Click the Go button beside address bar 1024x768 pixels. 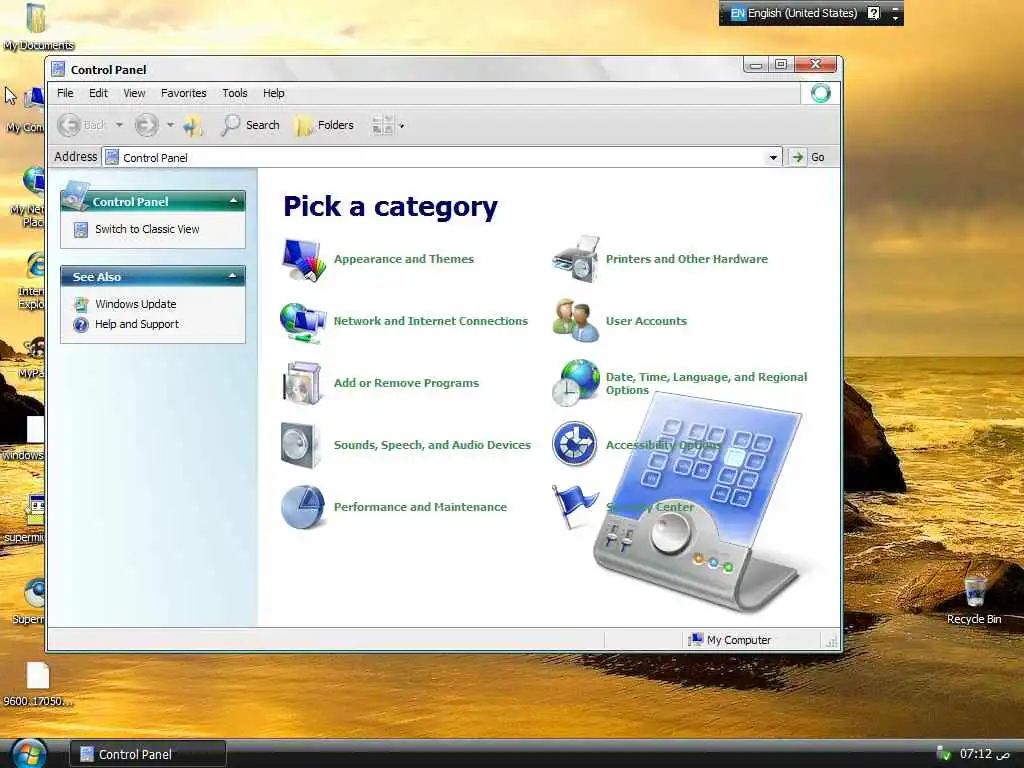click(x=808, y=157)
